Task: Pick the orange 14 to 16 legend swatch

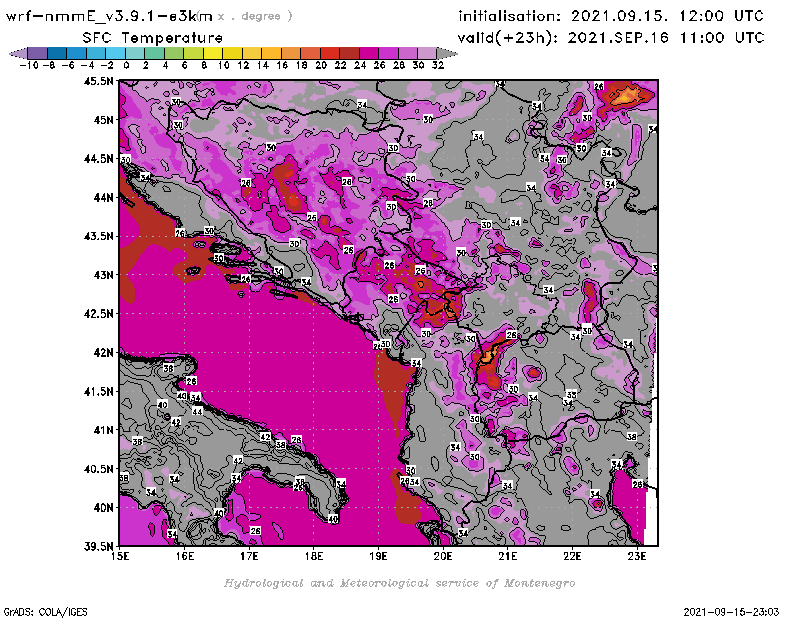Action: 271,53
